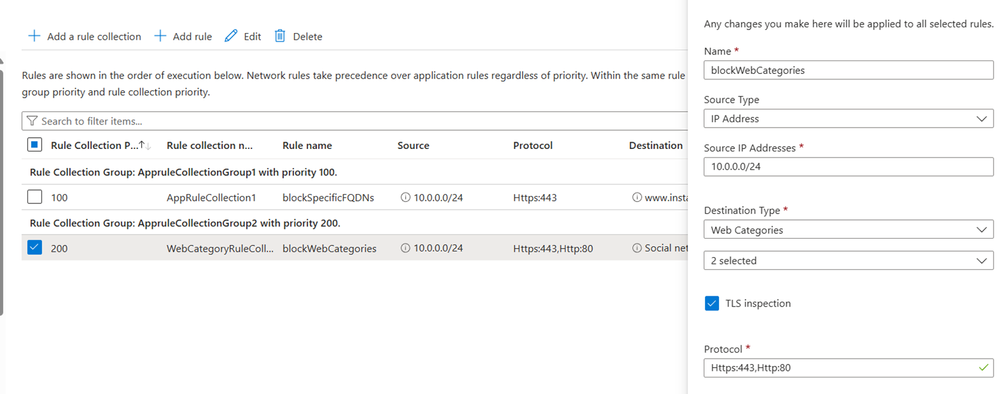The height and width of the screenshot is (394, 999).
Task: Click the WebCategoryRuleColl... cell
Action: [x=220, y=249]
